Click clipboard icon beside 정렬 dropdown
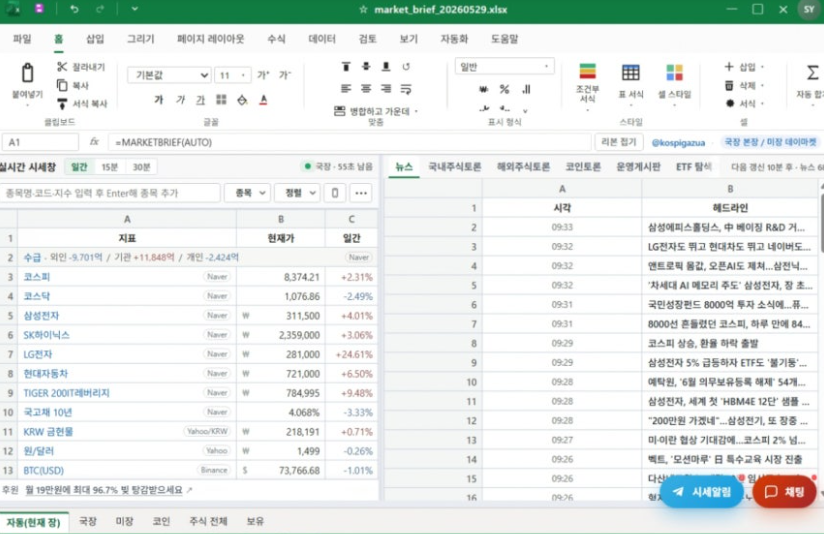This screenshot has width=824, height=534. (335, 193)
